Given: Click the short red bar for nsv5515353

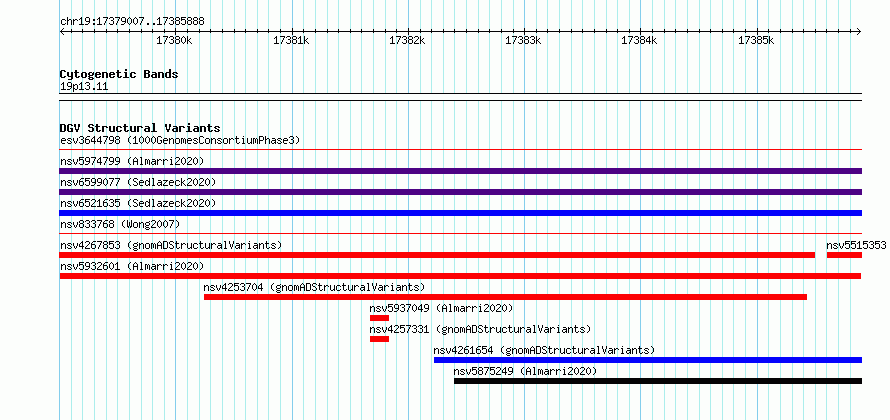Looking at the screenshot, I should pyautogui.click(x=844, y=255).
